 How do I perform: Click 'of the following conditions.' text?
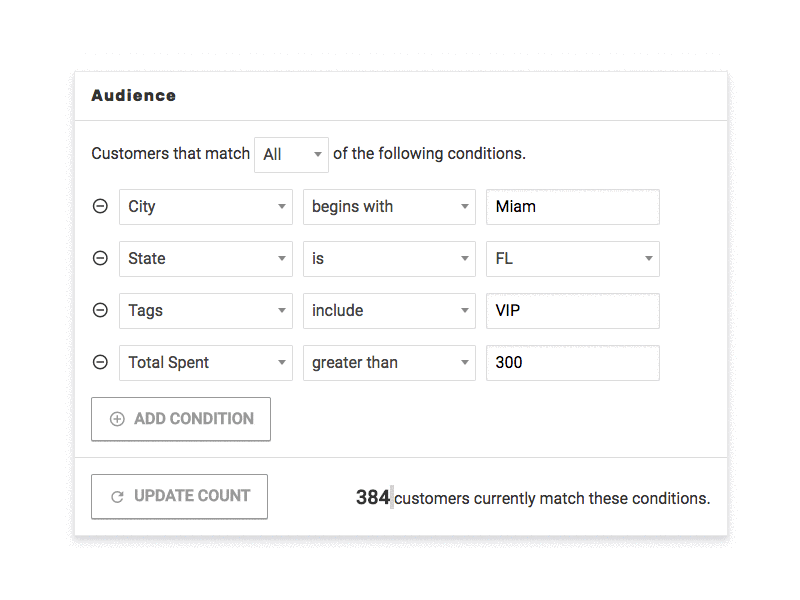tap(429, 154)
